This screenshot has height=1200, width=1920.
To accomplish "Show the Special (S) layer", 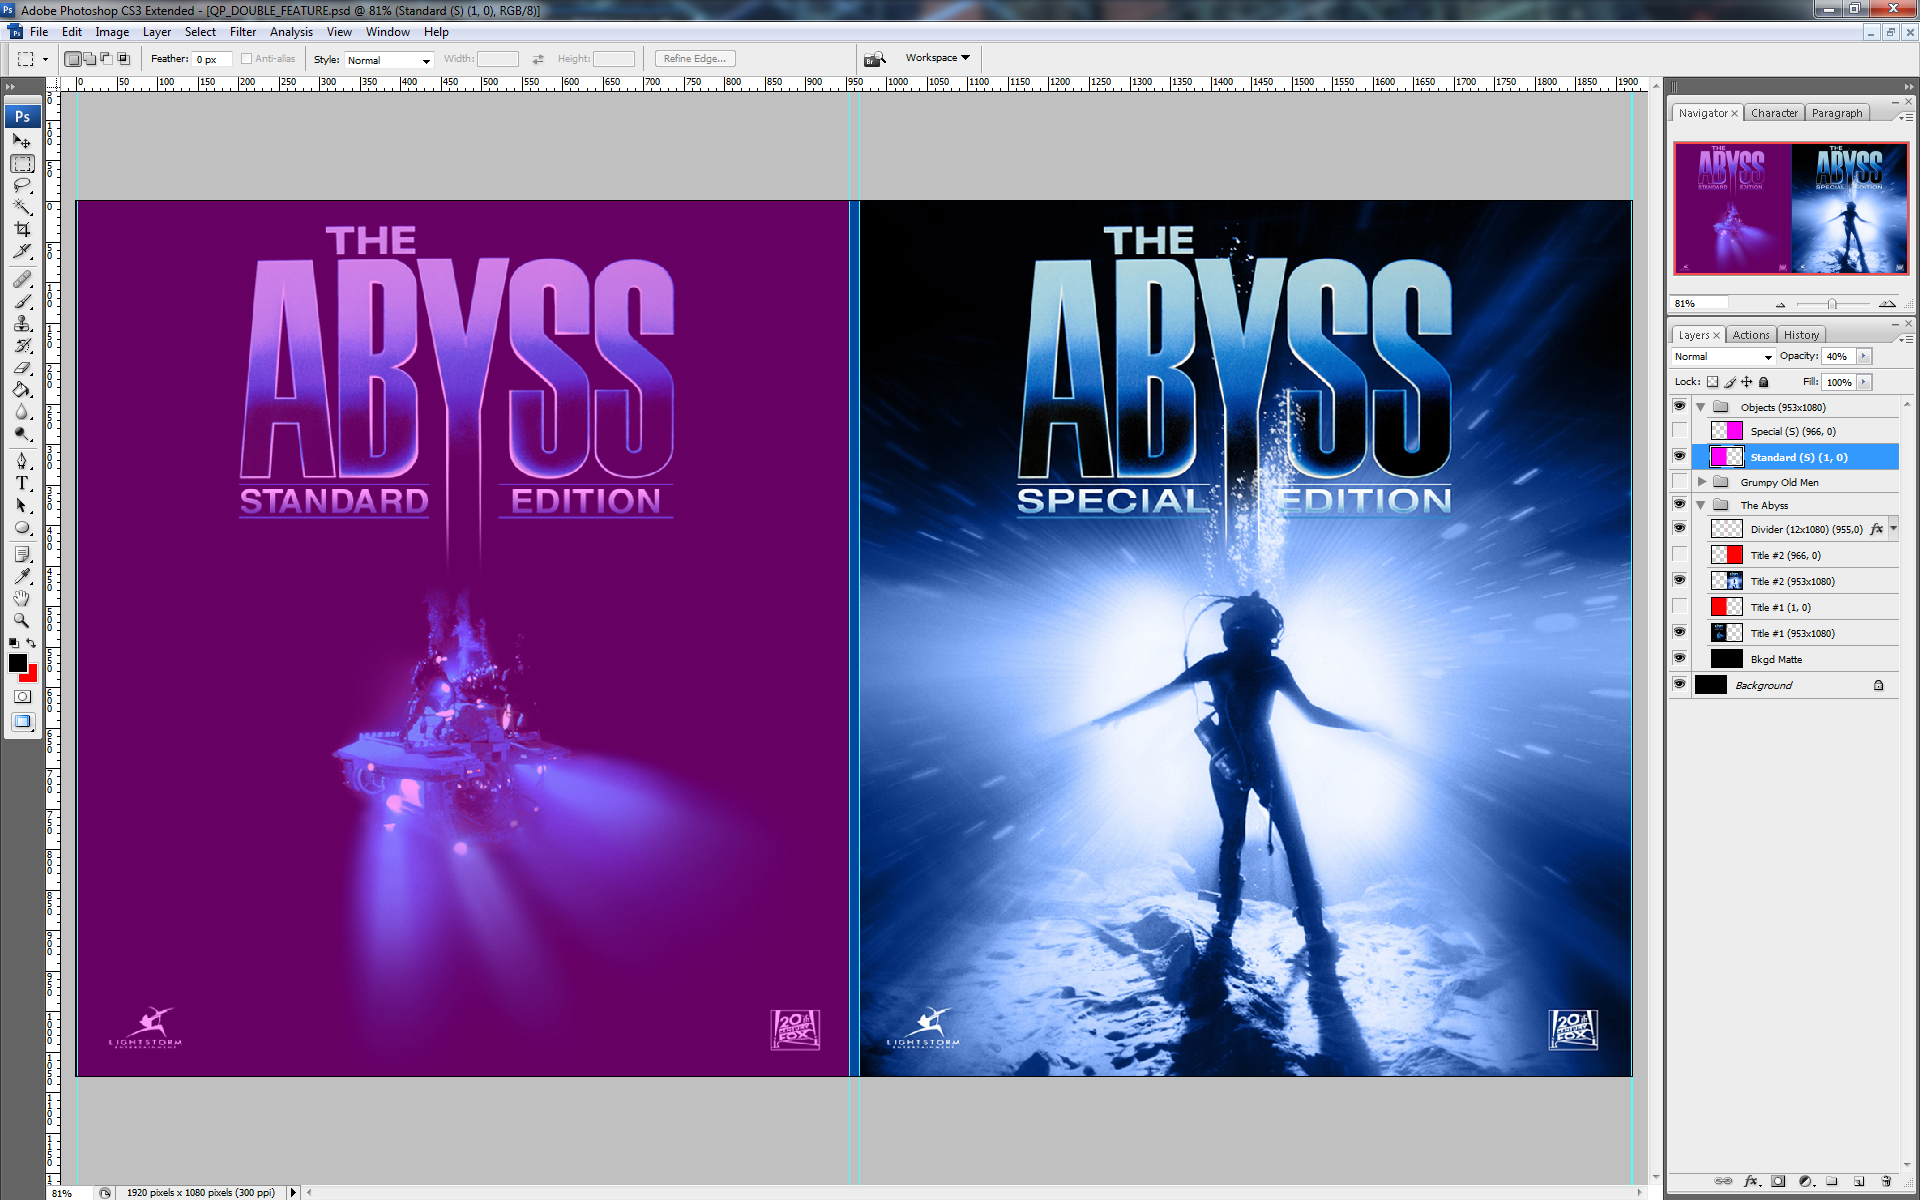I will pos(1679,431).
